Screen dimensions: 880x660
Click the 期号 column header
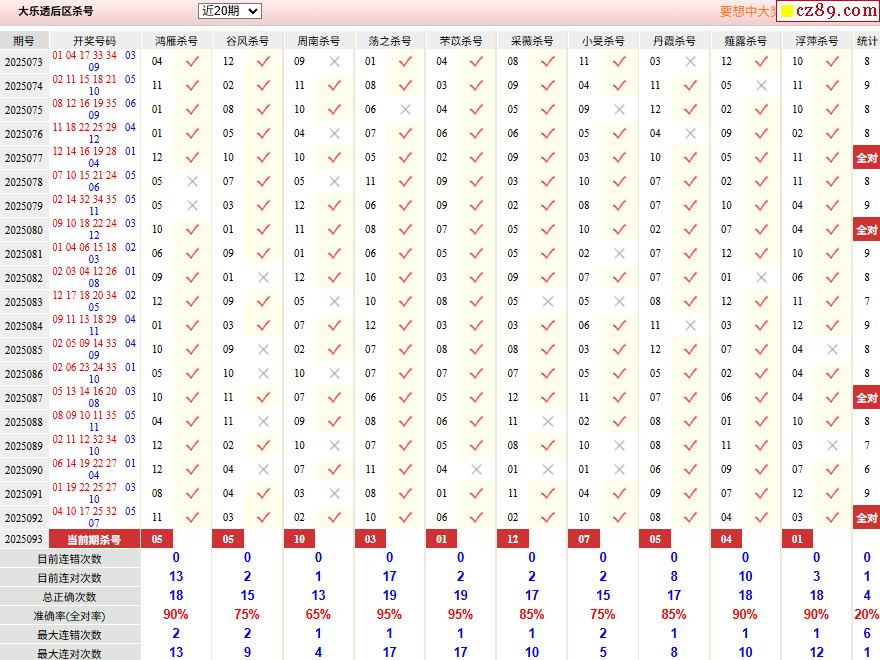24,41
